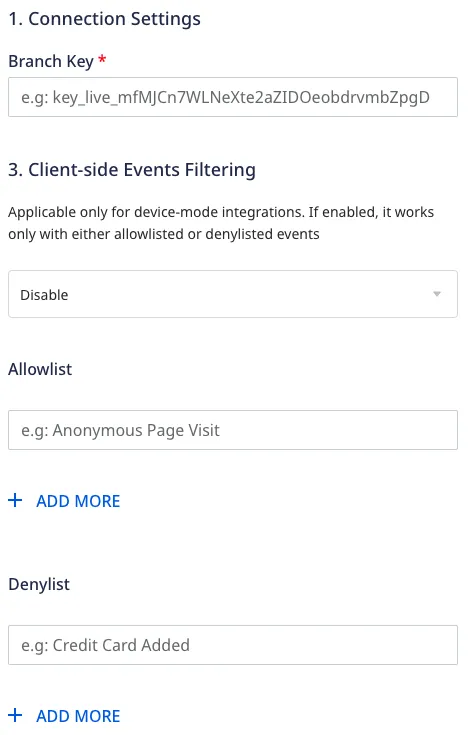Viewport: 471px width, 735px height.
Task: Focus the Denylist event name input
Action: pyautogui.click(x=233, y=645)
